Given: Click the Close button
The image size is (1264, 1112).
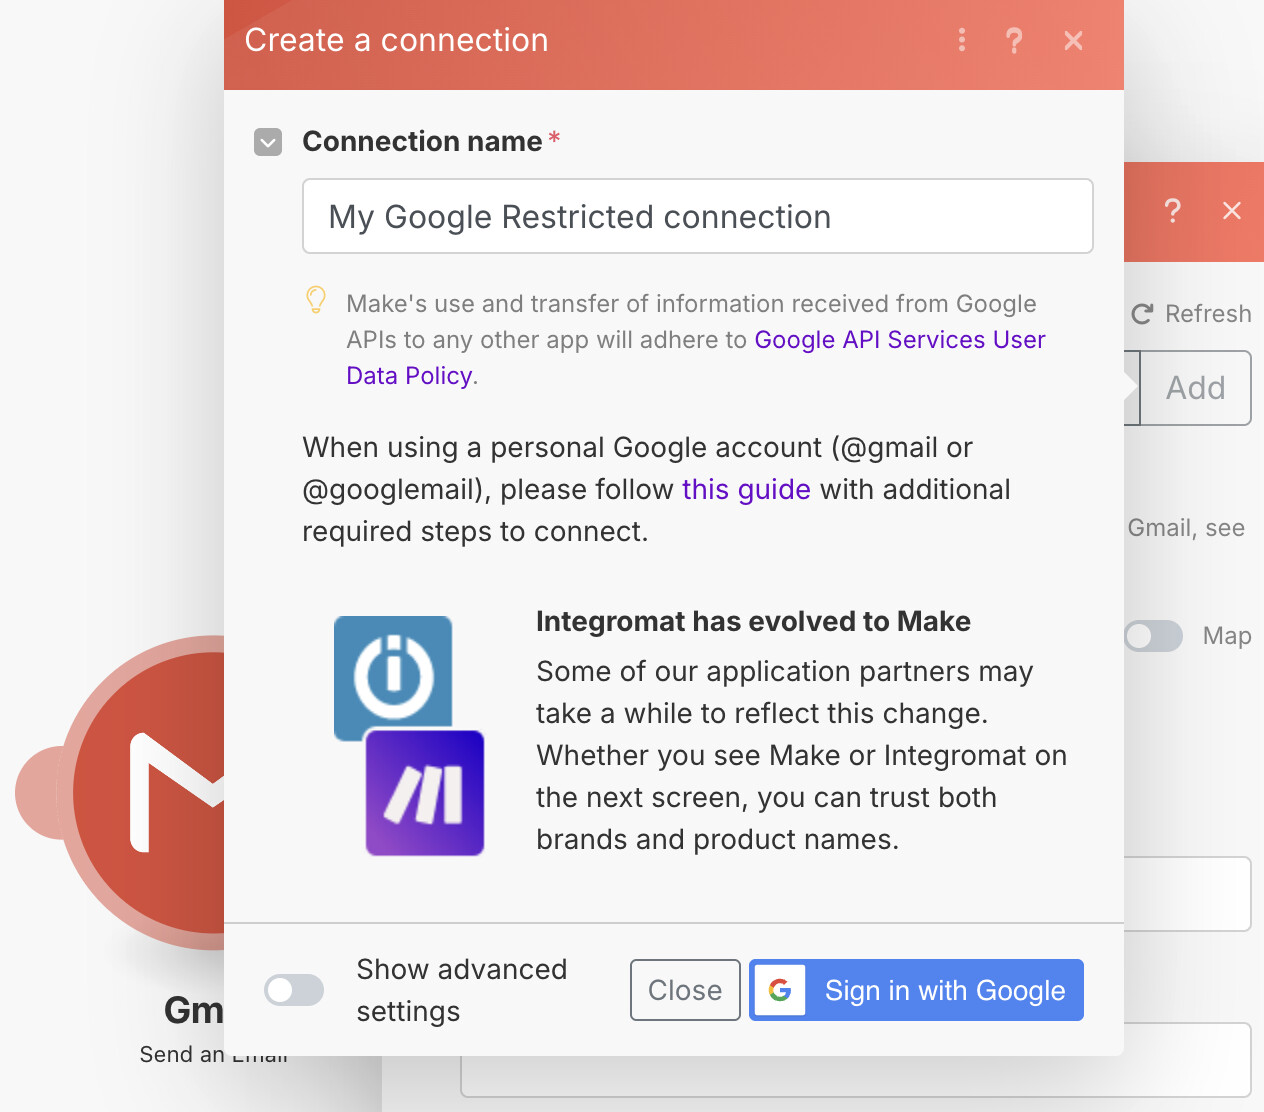Looking at the screenshot, I should (x=685, y=990).
